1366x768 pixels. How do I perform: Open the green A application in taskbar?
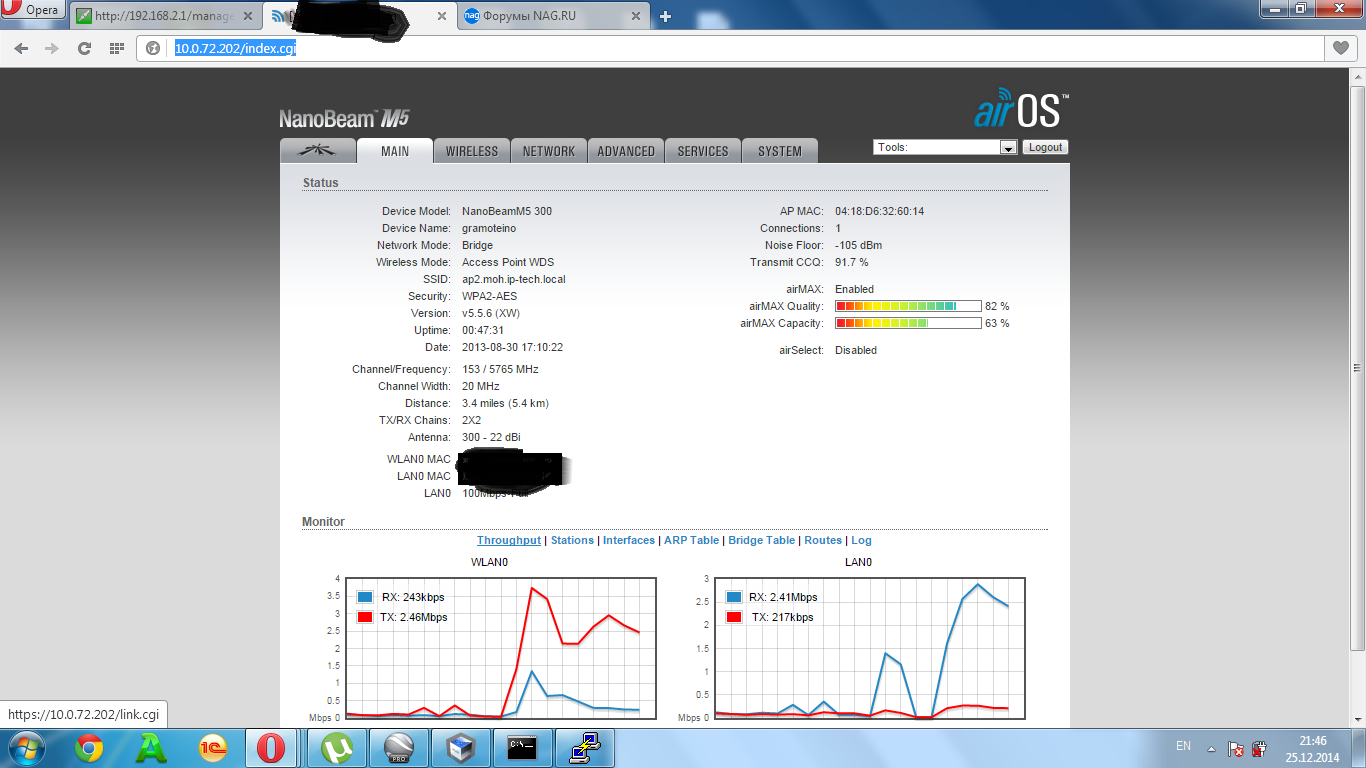(x=150, y=748)
